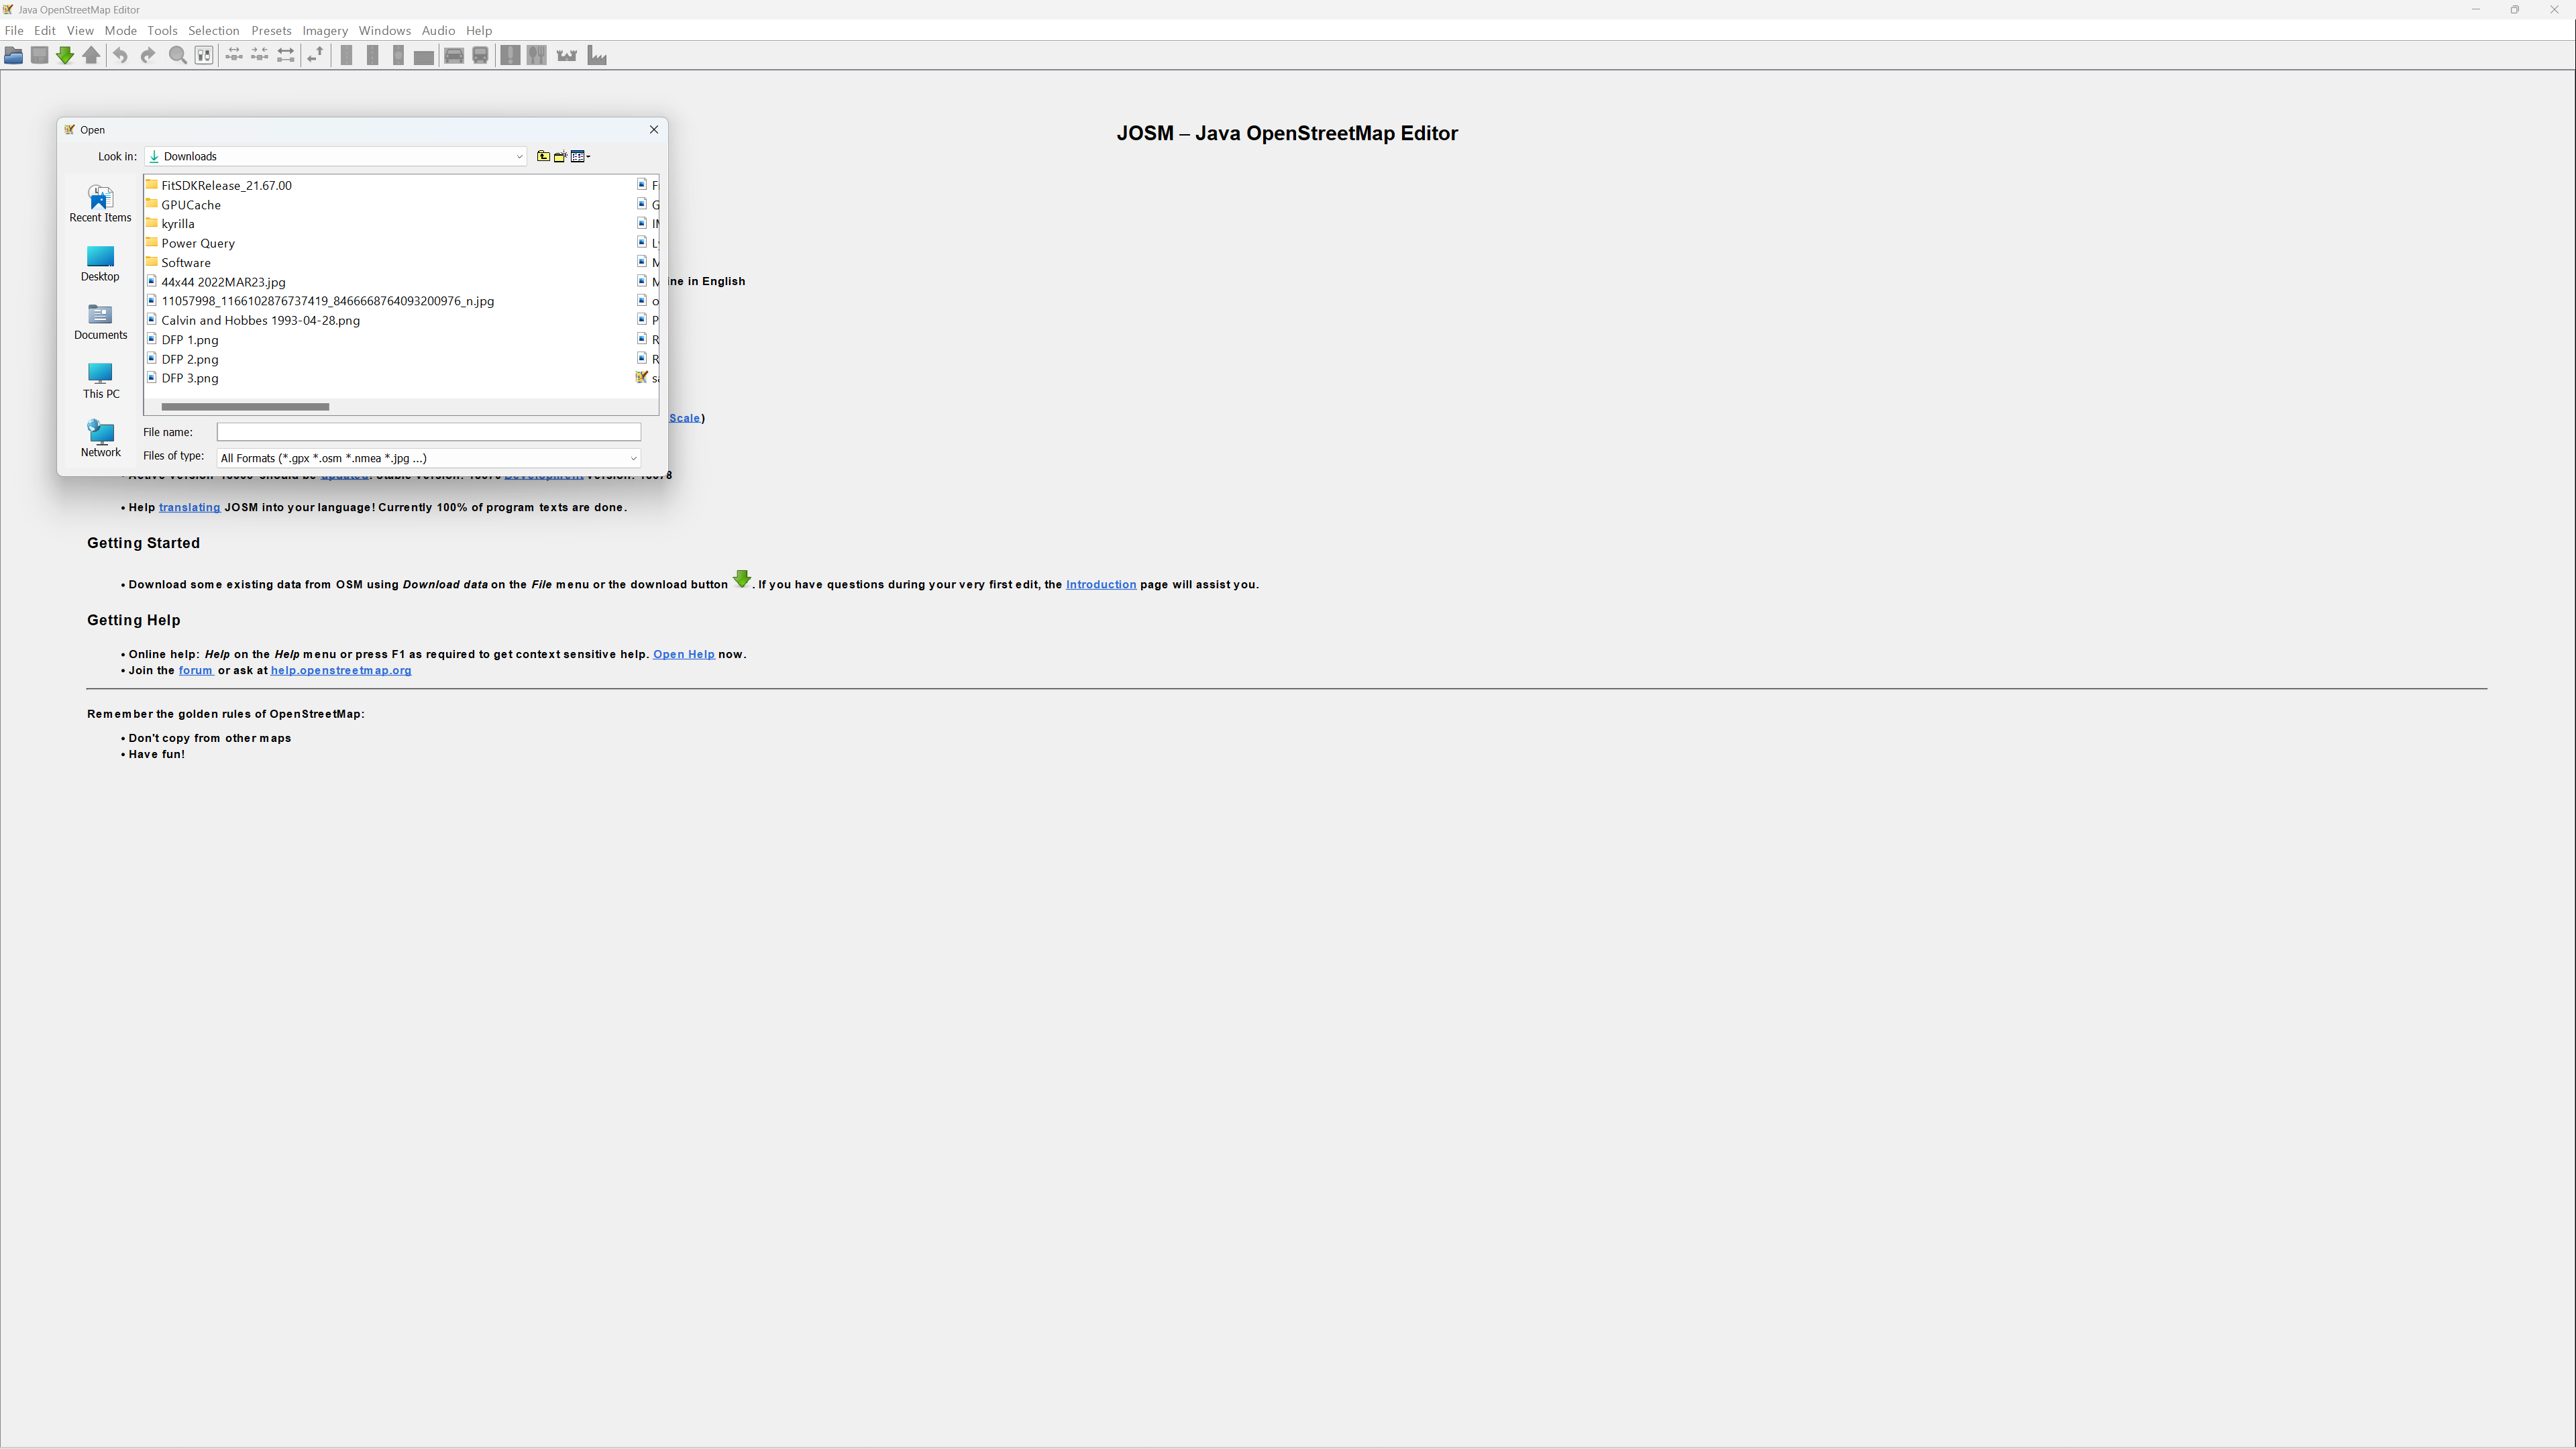Image resolution: width=2576 pixels, height=1449 pixels.
Task: Click the Upload data up-arrow icon
Action: click(91, 55)
